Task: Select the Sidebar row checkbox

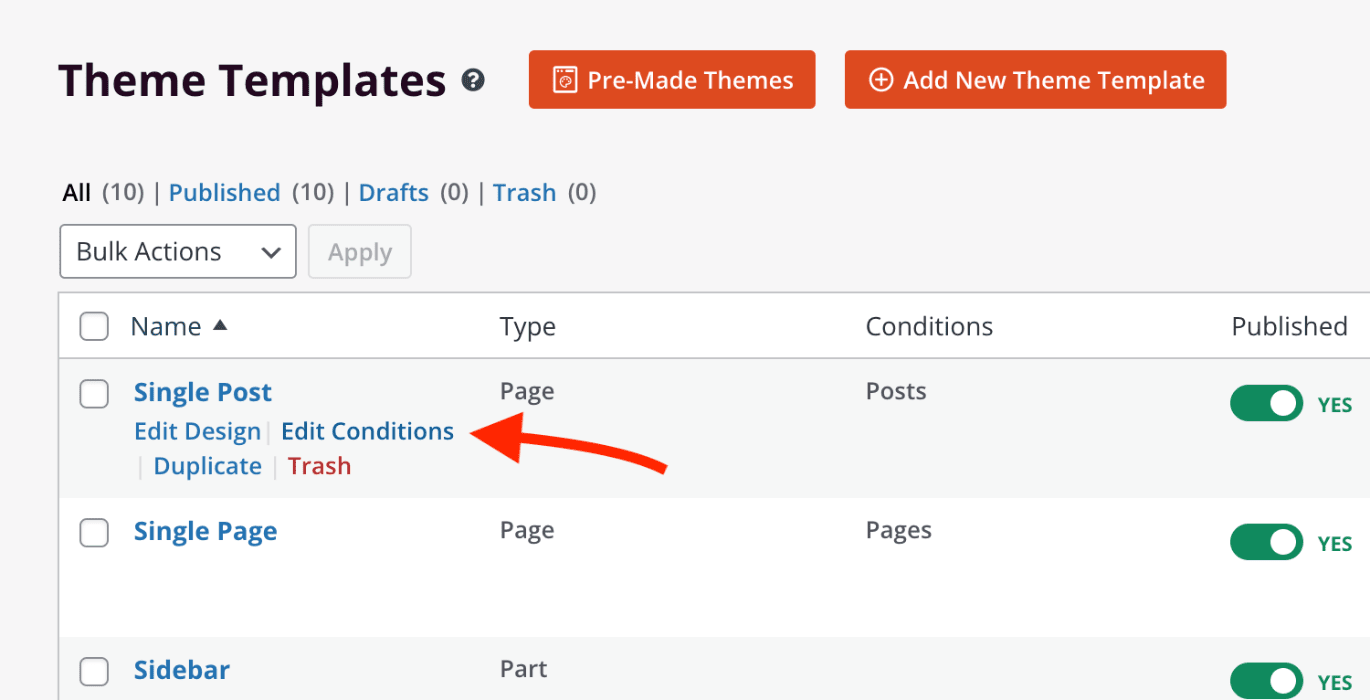Action: [x=94, y=672]
